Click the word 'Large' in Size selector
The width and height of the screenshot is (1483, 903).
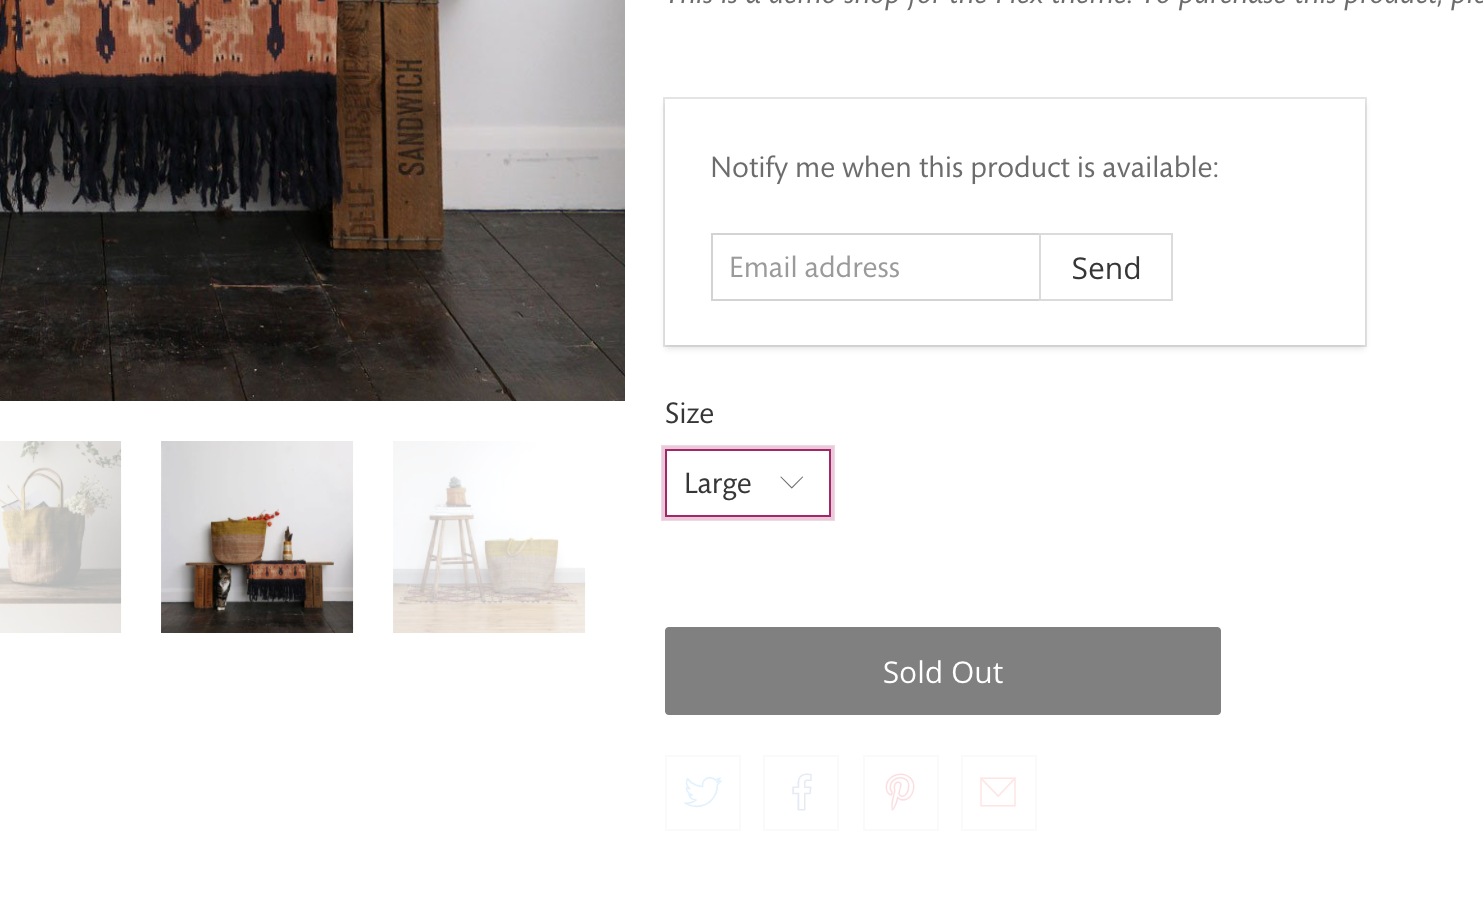click(717, 484)
